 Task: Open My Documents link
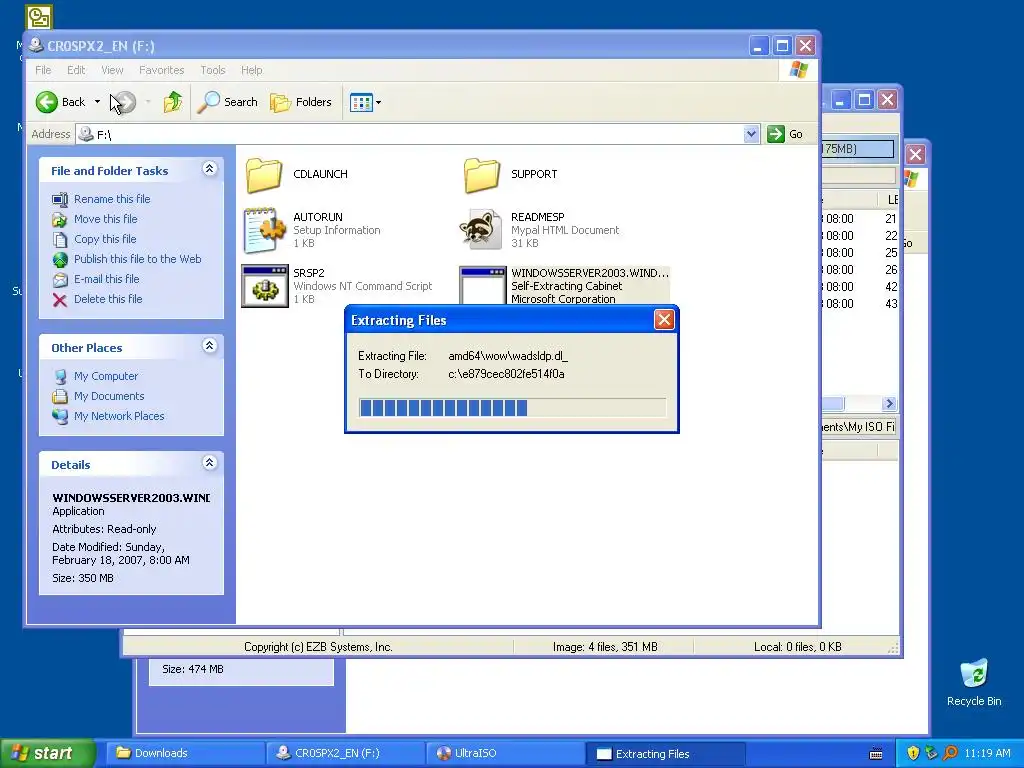pos(109,396)
